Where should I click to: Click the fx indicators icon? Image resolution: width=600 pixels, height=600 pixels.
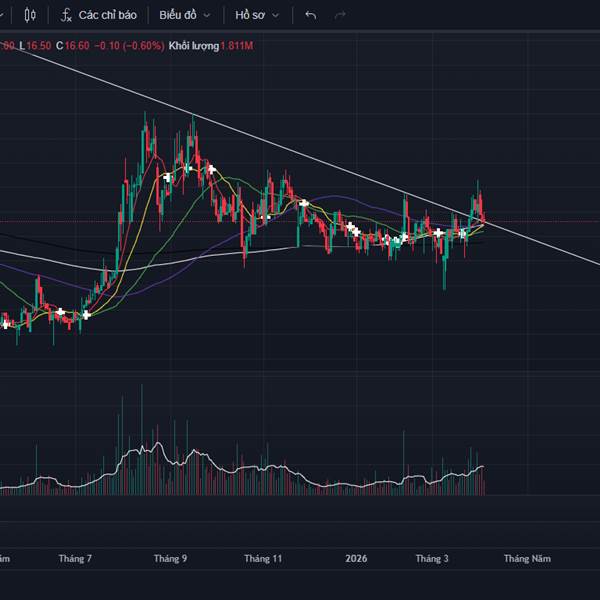[66, 16]
